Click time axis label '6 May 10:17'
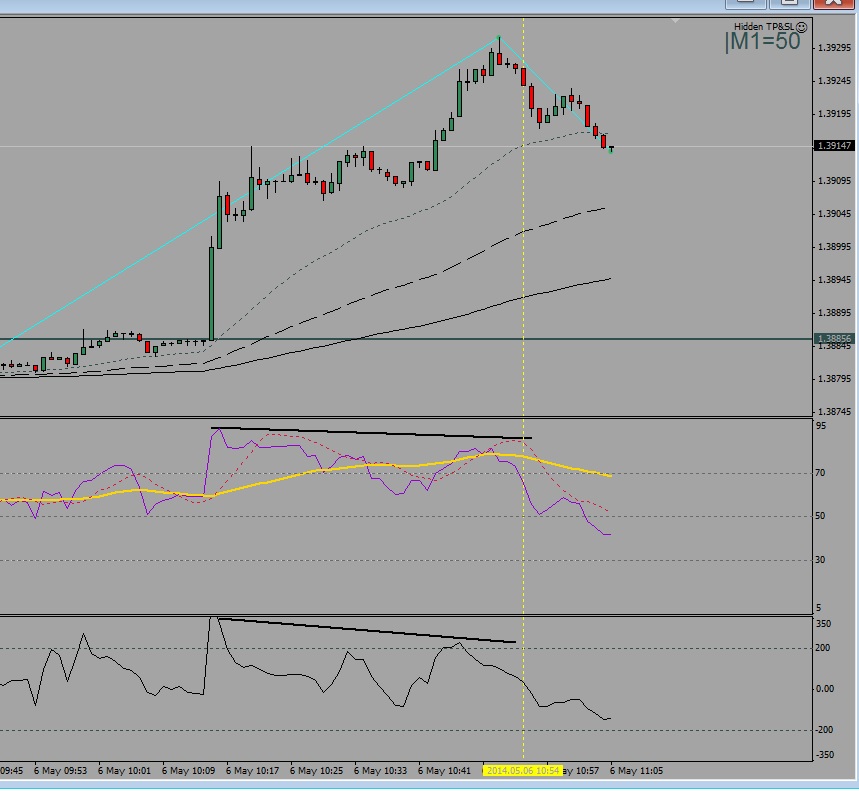The height and width of the screenshot is (791, 859). pyautogui.click(x=253, y=771)
